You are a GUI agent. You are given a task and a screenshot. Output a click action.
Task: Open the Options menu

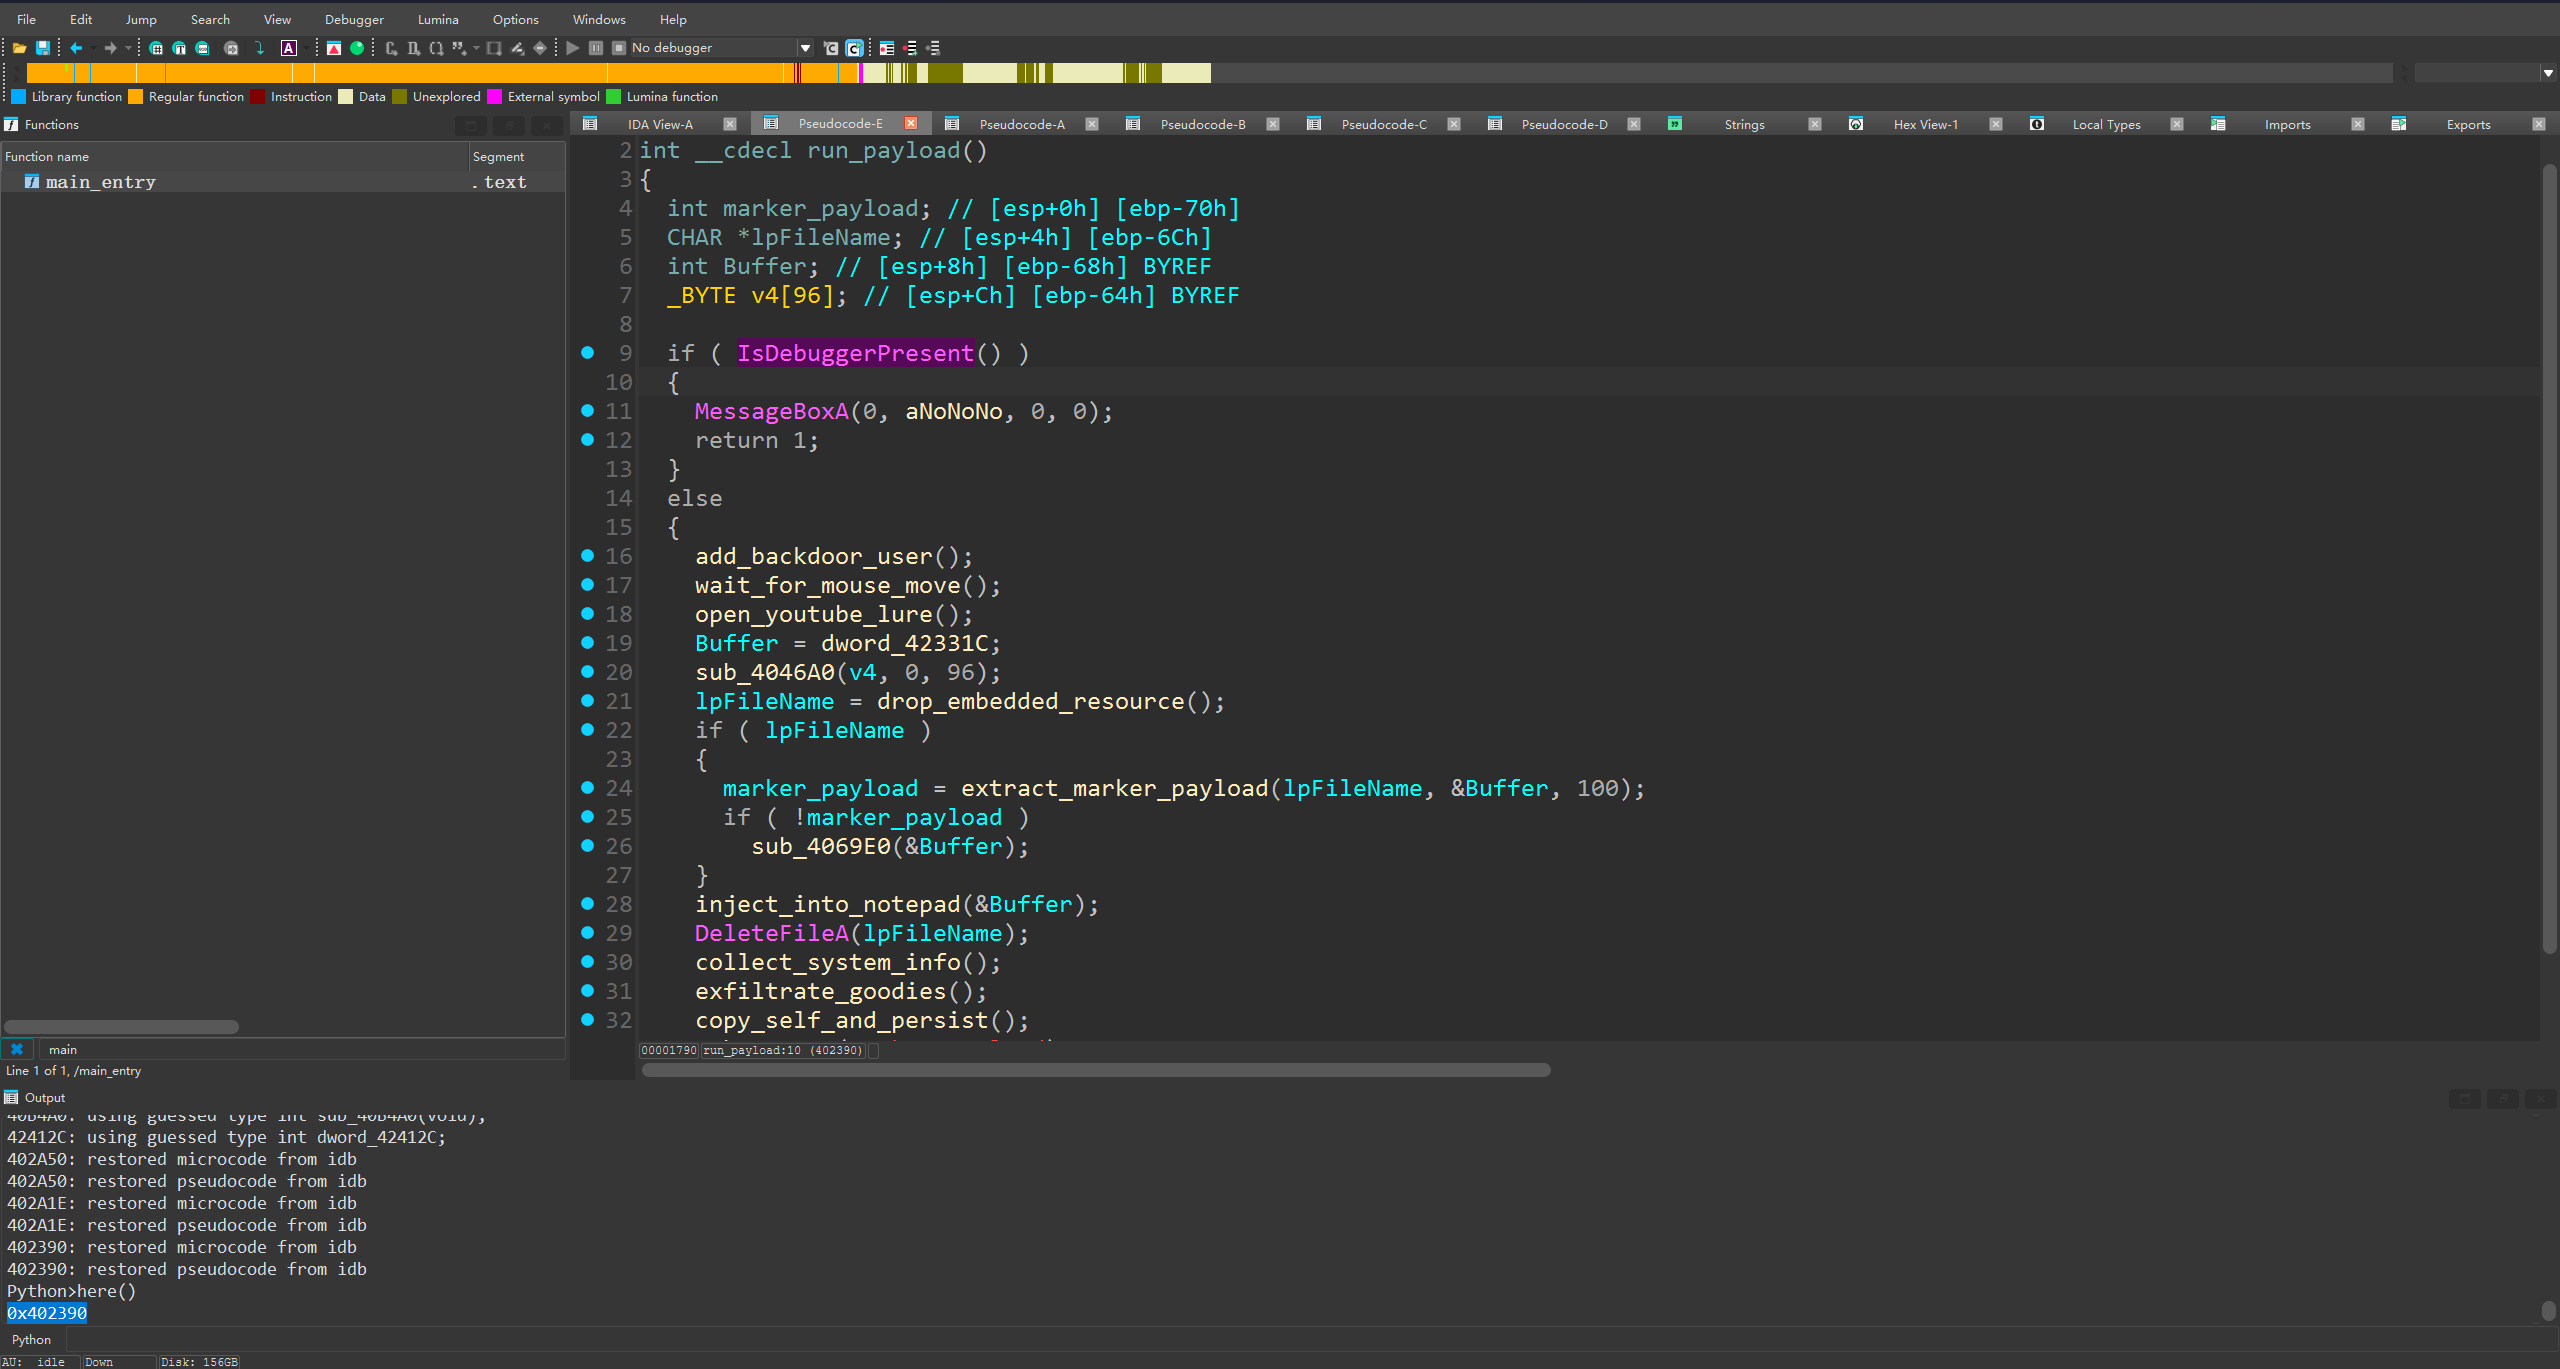tap(515, 19)
